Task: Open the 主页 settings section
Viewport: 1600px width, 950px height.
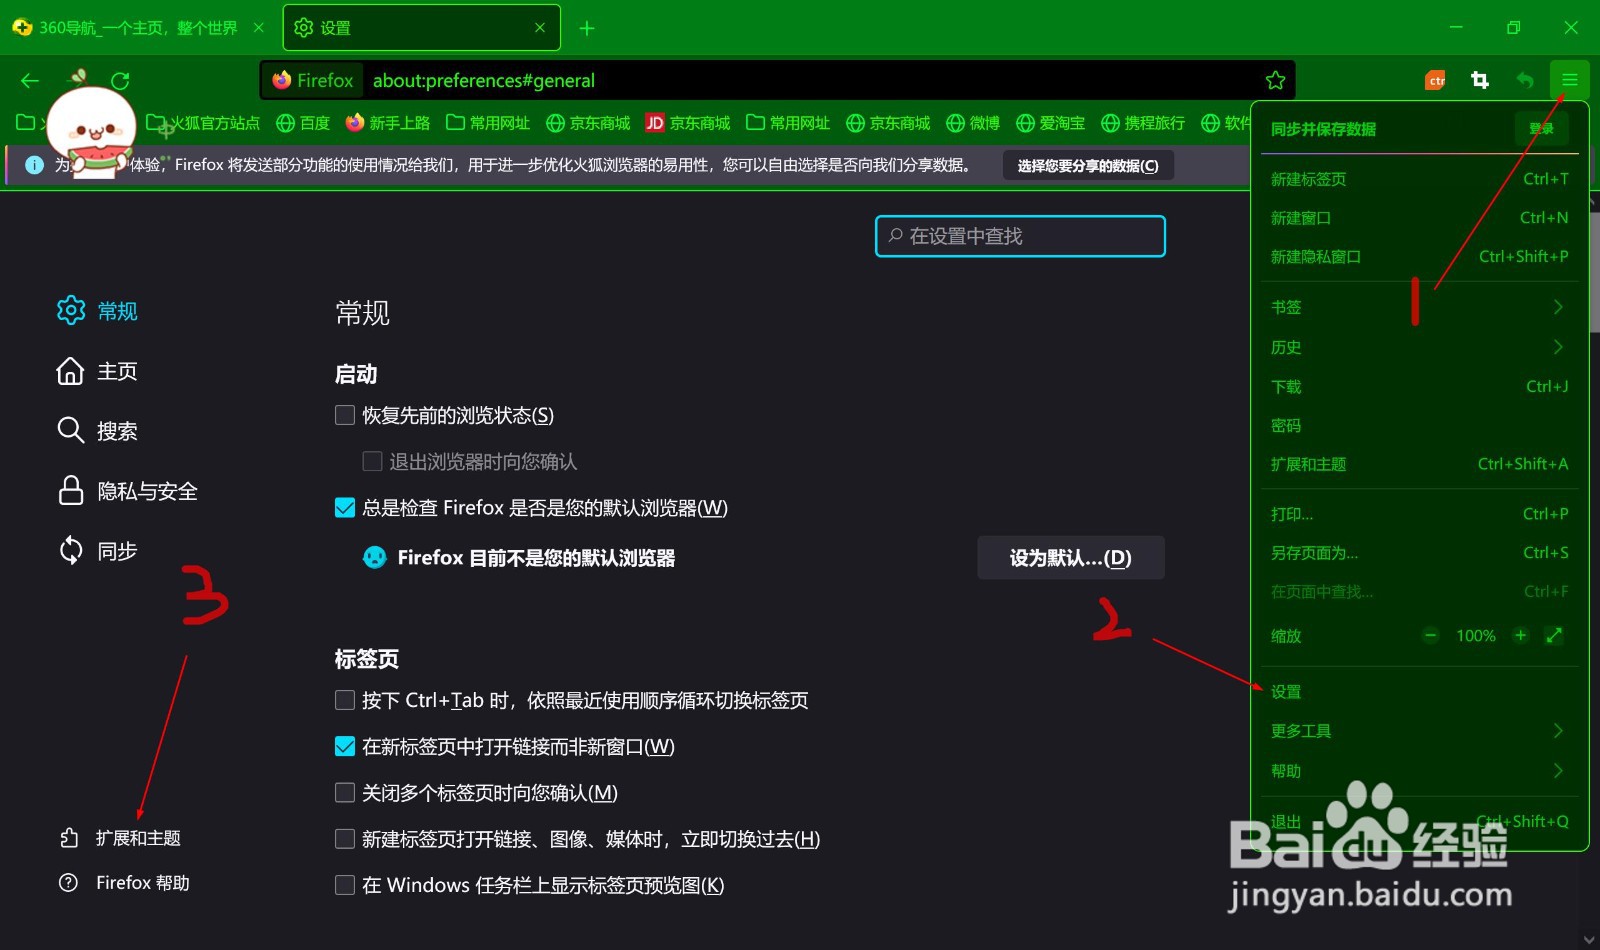Action: click(115, 371)
